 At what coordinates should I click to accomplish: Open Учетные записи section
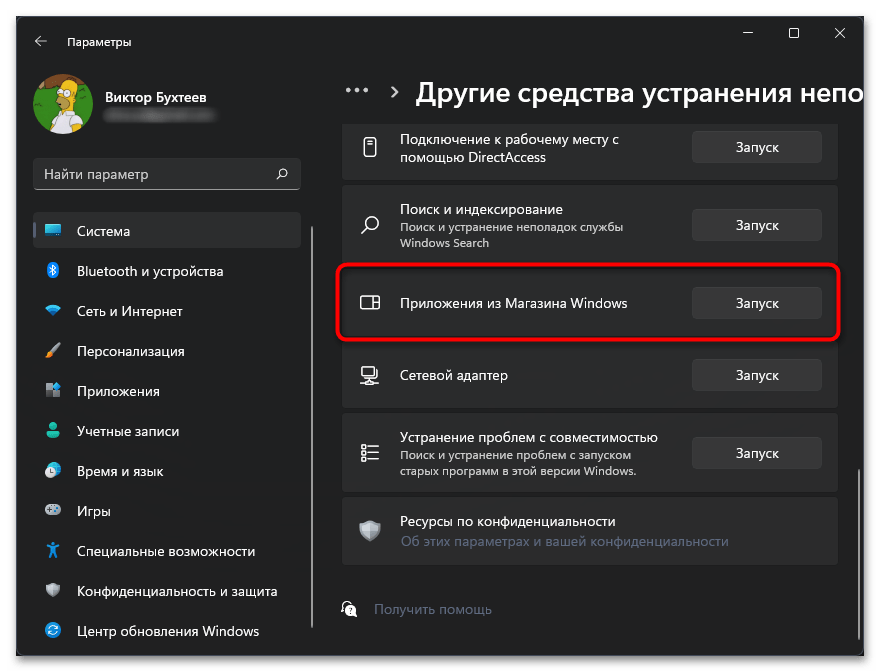[167, 431]
